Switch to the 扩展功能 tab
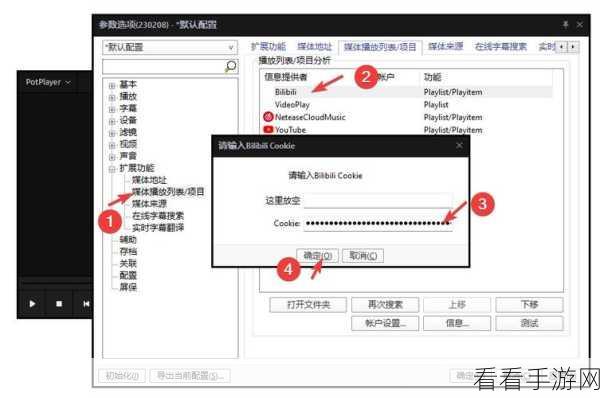 268,47
